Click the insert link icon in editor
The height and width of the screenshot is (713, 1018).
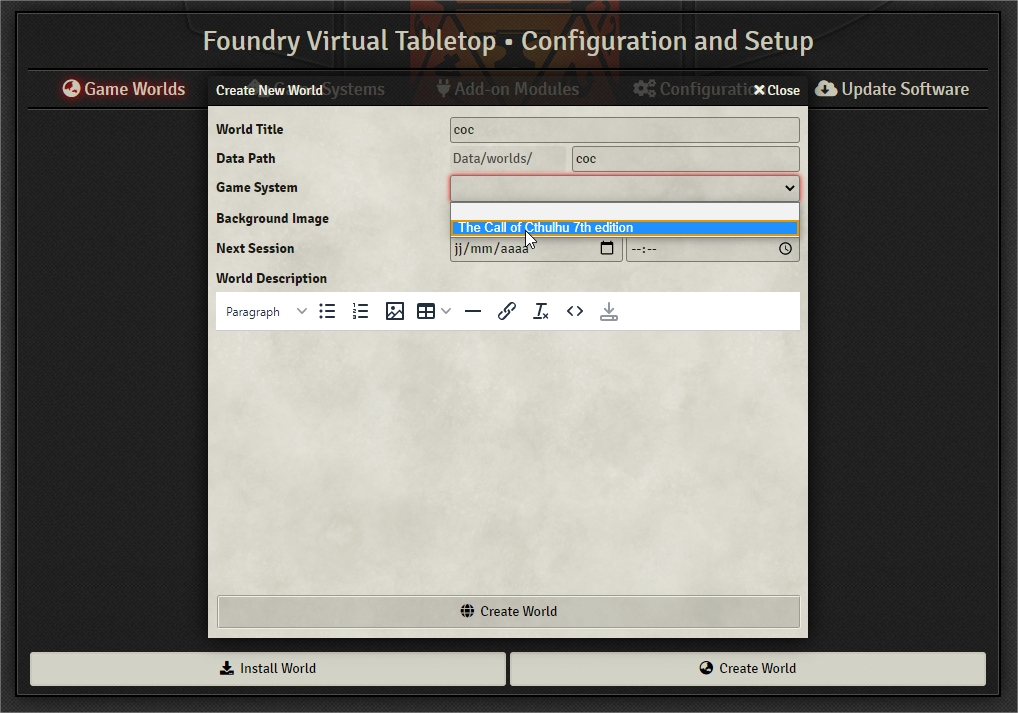click(507, 312)
